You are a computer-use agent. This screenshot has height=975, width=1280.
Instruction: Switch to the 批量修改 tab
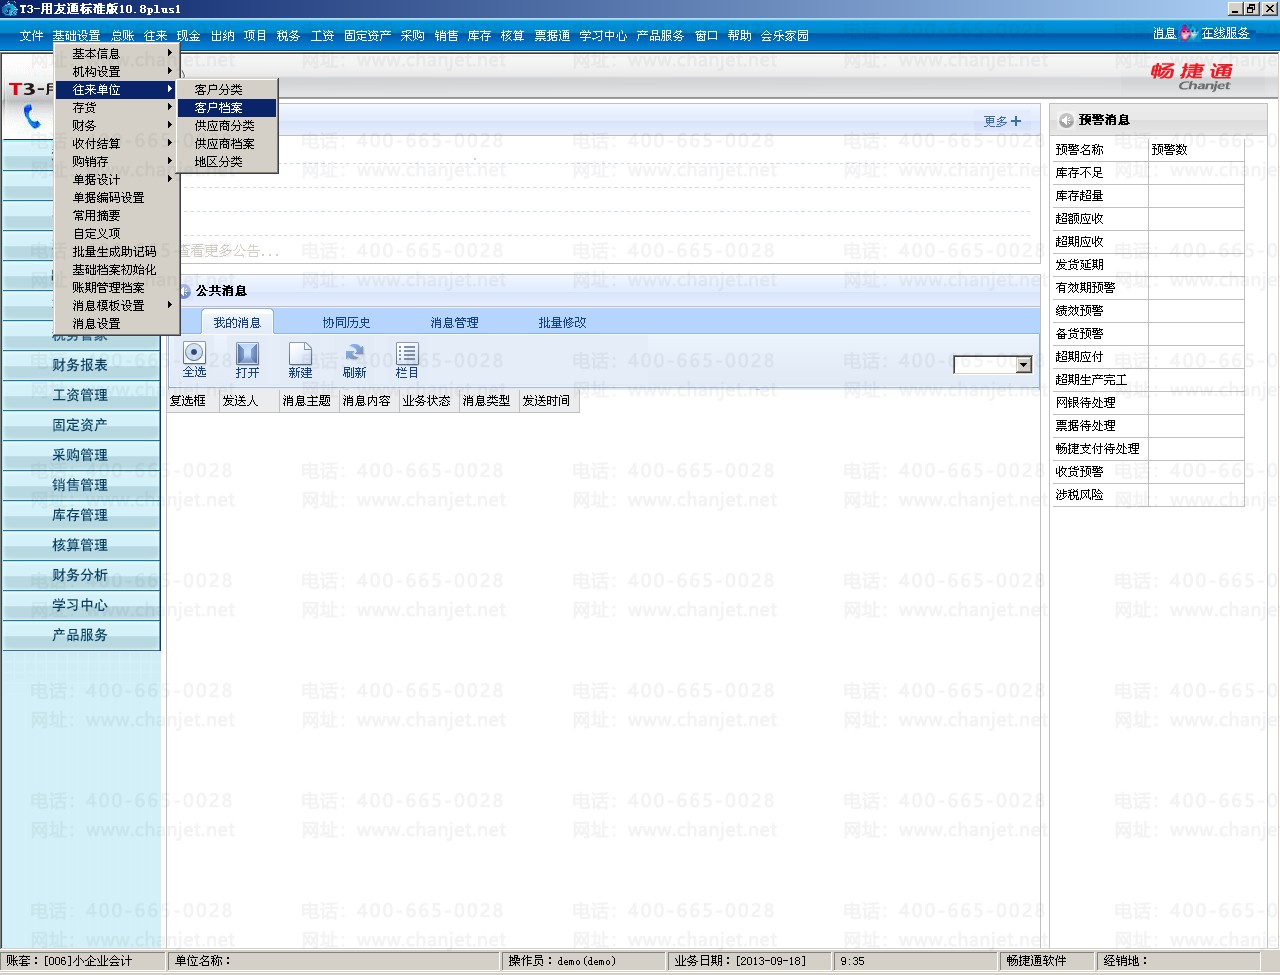(562, 322)
